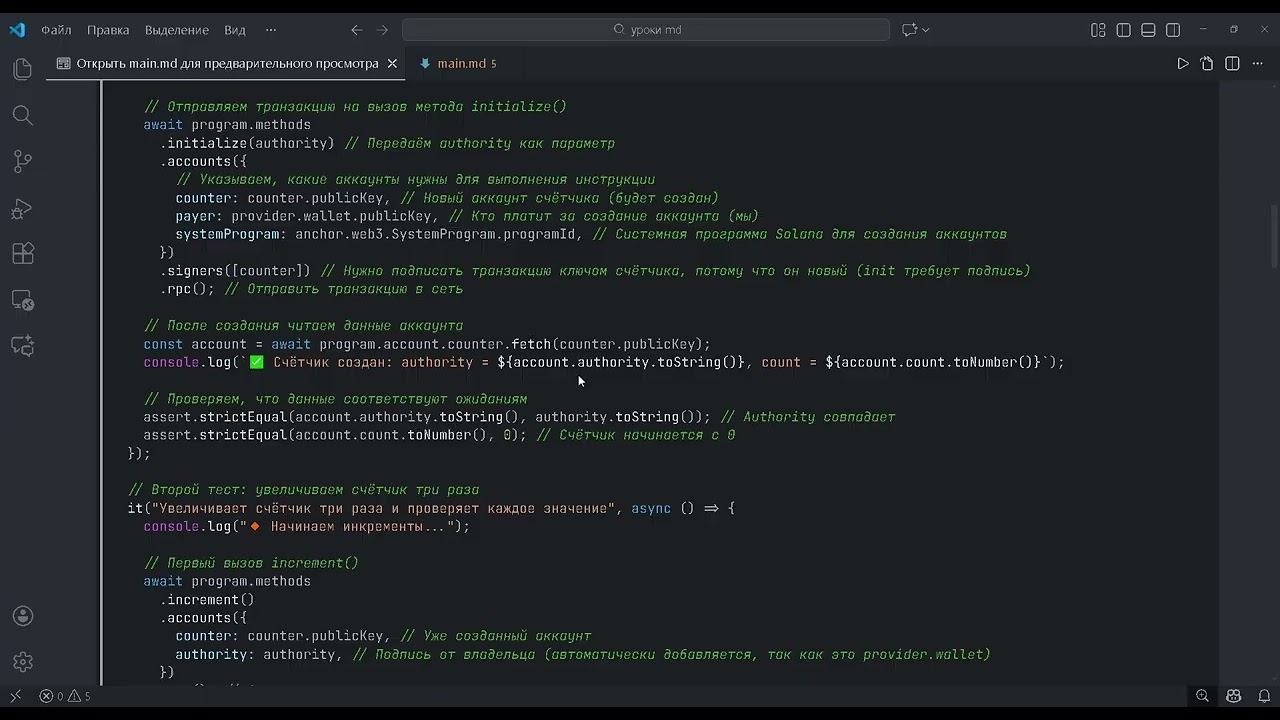Open the Search view in activity bar

tap(22, 115)
